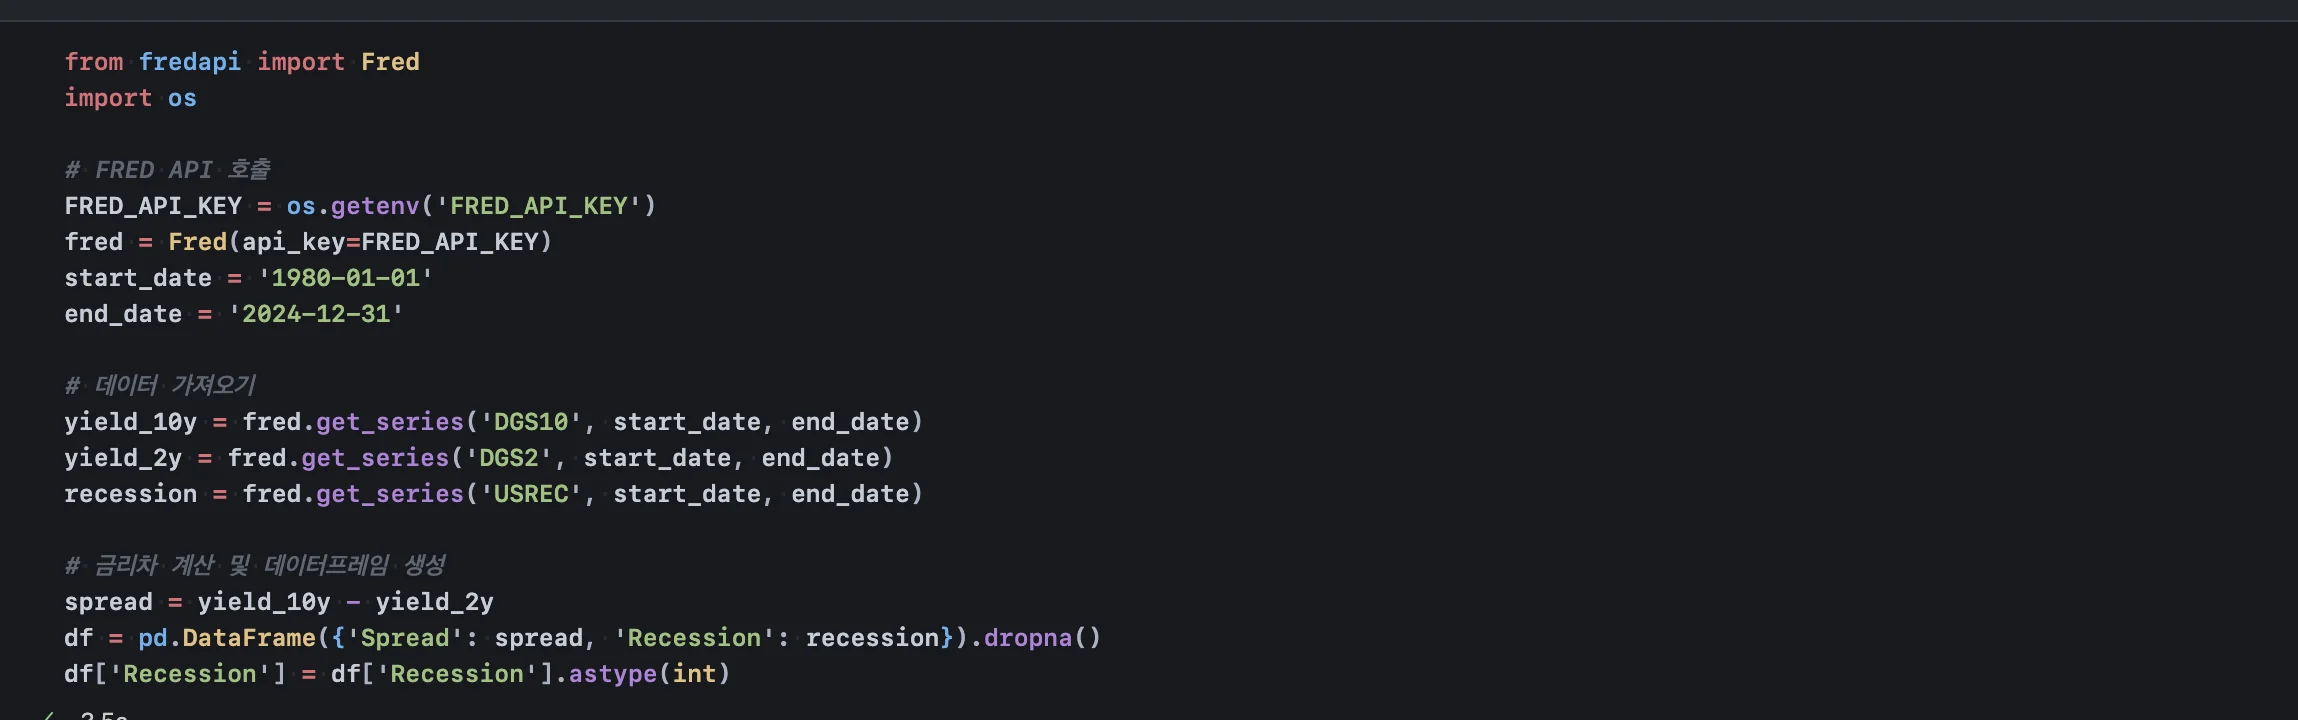Click the 'DGS2' series string
Screen dimensions: 2298x720
[509, 458]
